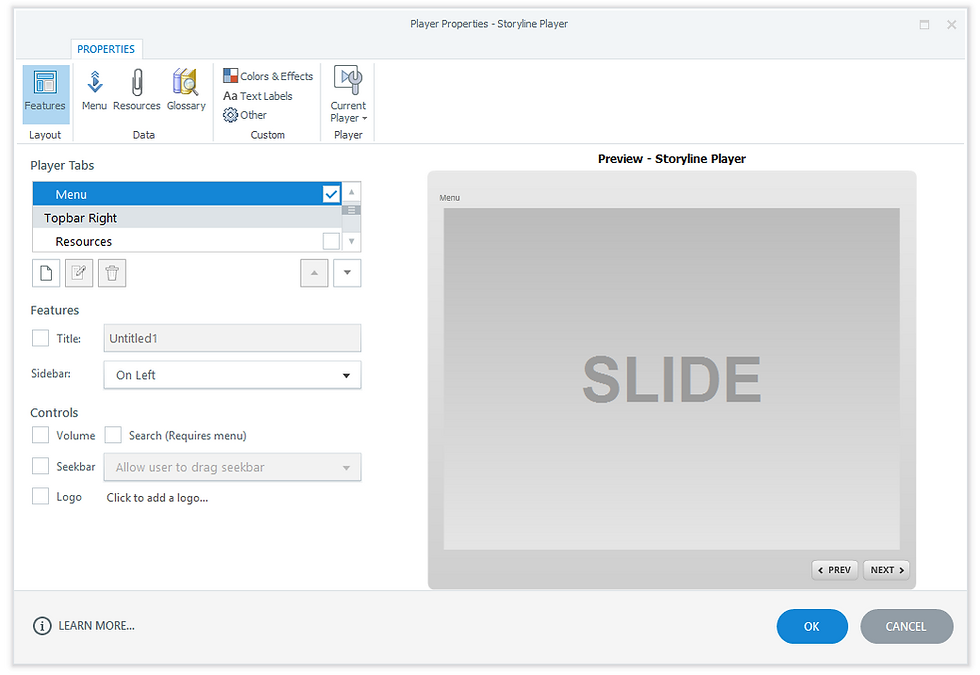Open the Features layout icon

[45, 92]
